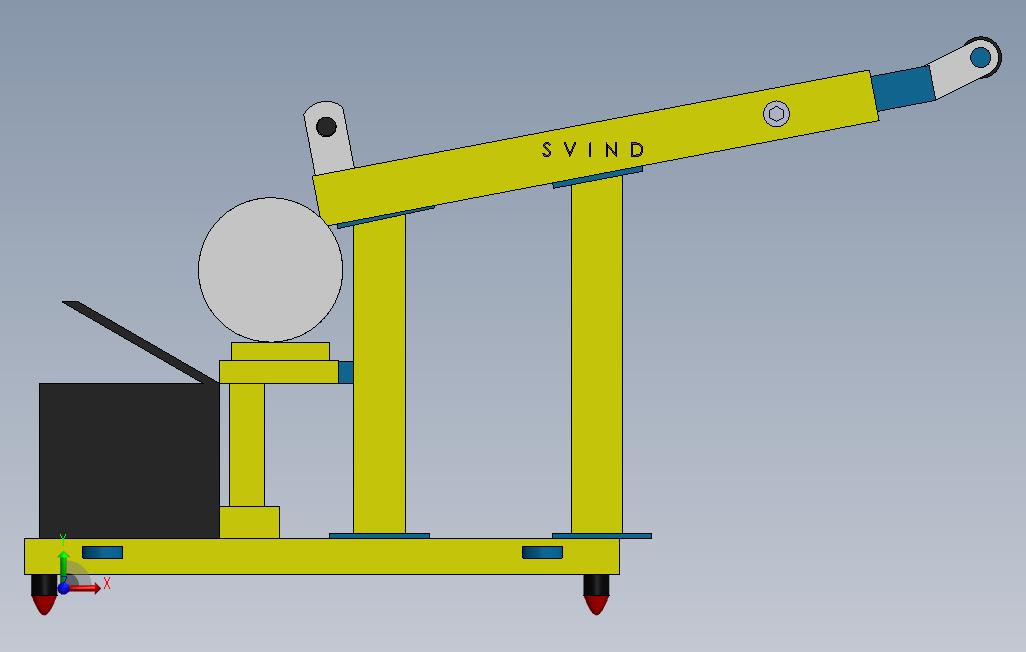1026x652 pixels.
Task: Select the blue pin in the arm-end lug
Action: (x=980, y=58)
